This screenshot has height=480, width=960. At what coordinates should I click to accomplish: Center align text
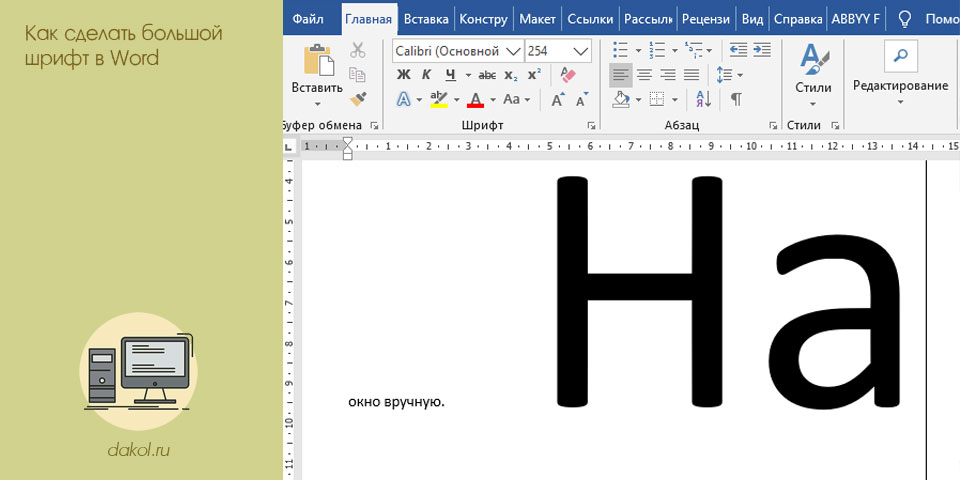pos(644,75)
